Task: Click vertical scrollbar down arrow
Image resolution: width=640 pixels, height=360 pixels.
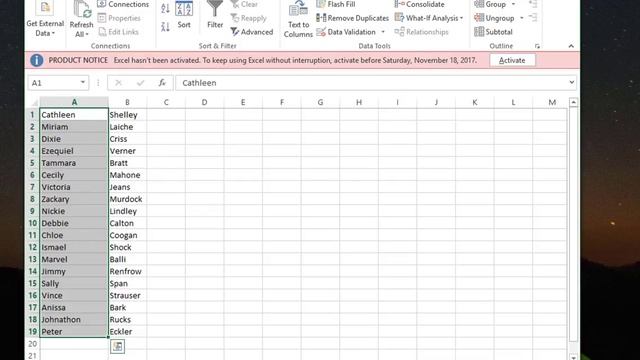Action: [573, 357]
